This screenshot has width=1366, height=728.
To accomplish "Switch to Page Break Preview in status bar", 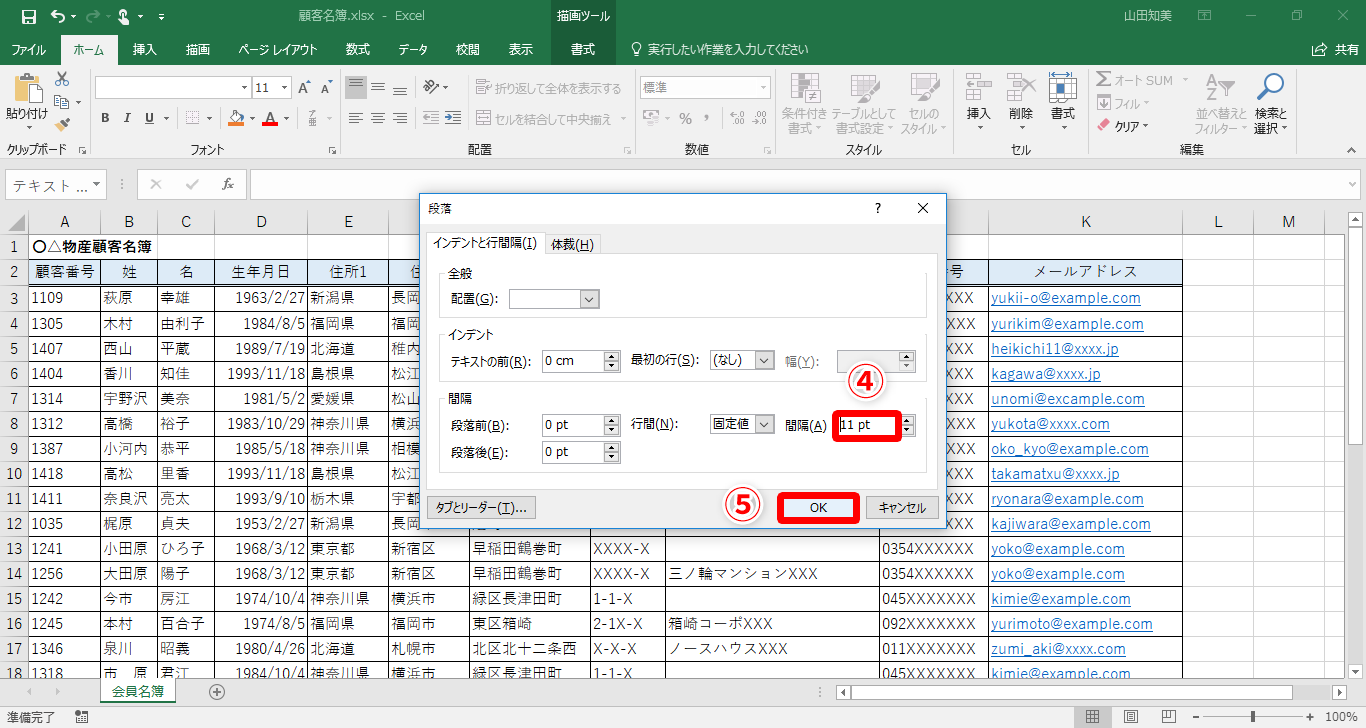I will coord(1168,717).
